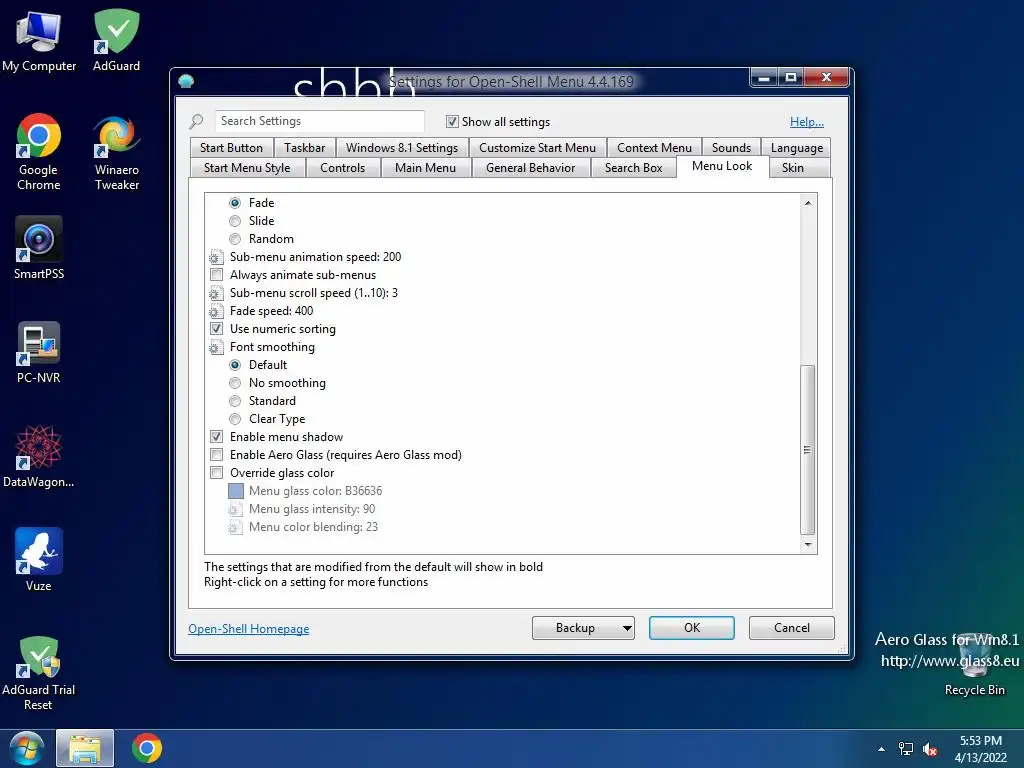Screen dimensions: 1024x768
Task: Click the scrollbar down arrow
Action: point(808,545)
